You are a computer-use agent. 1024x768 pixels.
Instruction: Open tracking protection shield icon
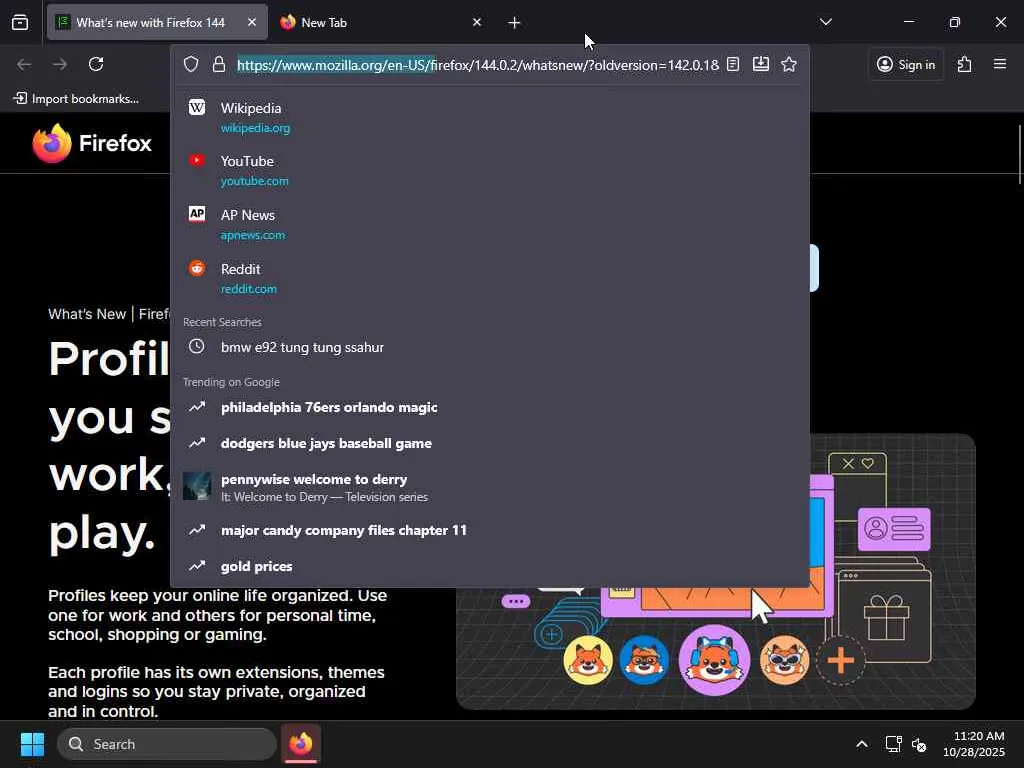click(191, 64)
